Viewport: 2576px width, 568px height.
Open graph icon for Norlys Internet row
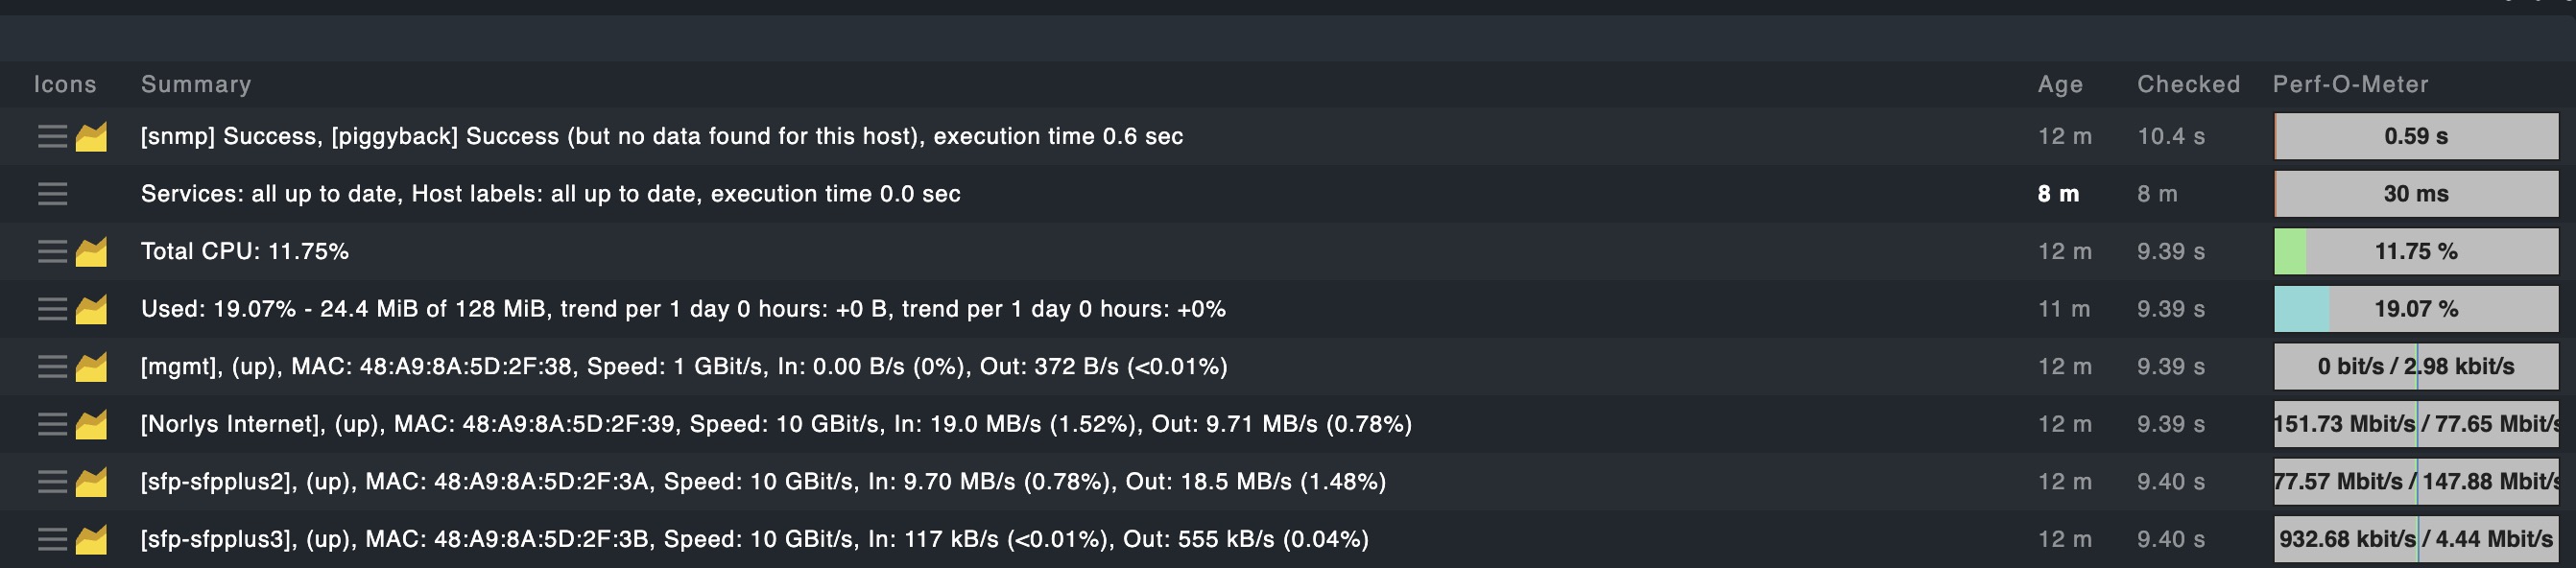tap(91, 425)
